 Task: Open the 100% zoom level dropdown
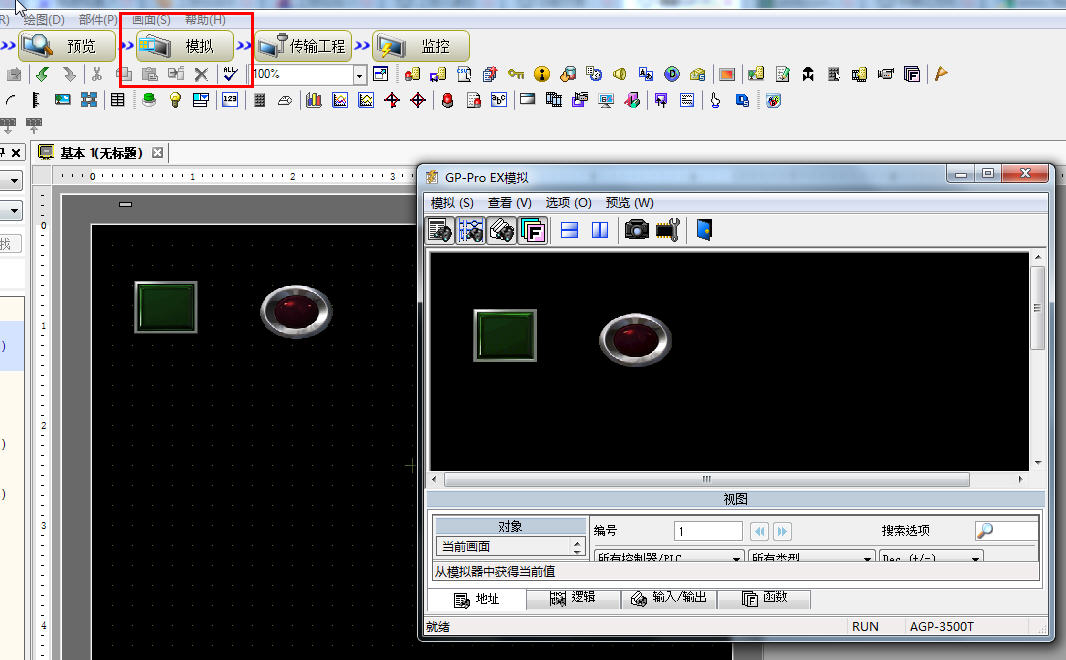coord(359,75)
